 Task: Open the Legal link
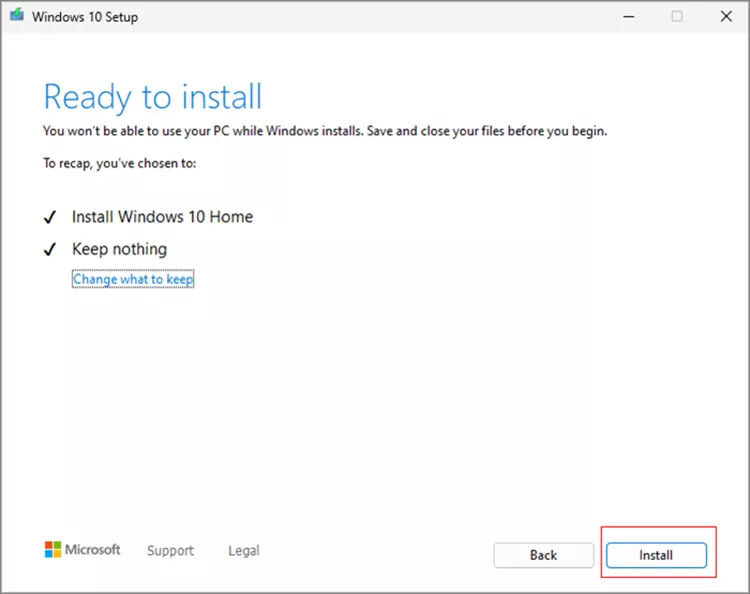point(244,550)
